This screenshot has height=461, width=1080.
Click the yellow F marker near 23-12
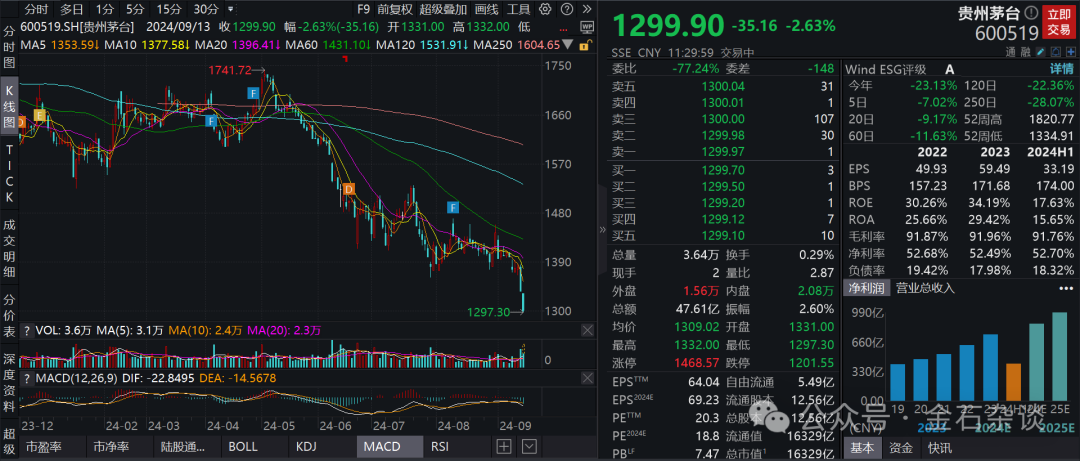[39, 115]
